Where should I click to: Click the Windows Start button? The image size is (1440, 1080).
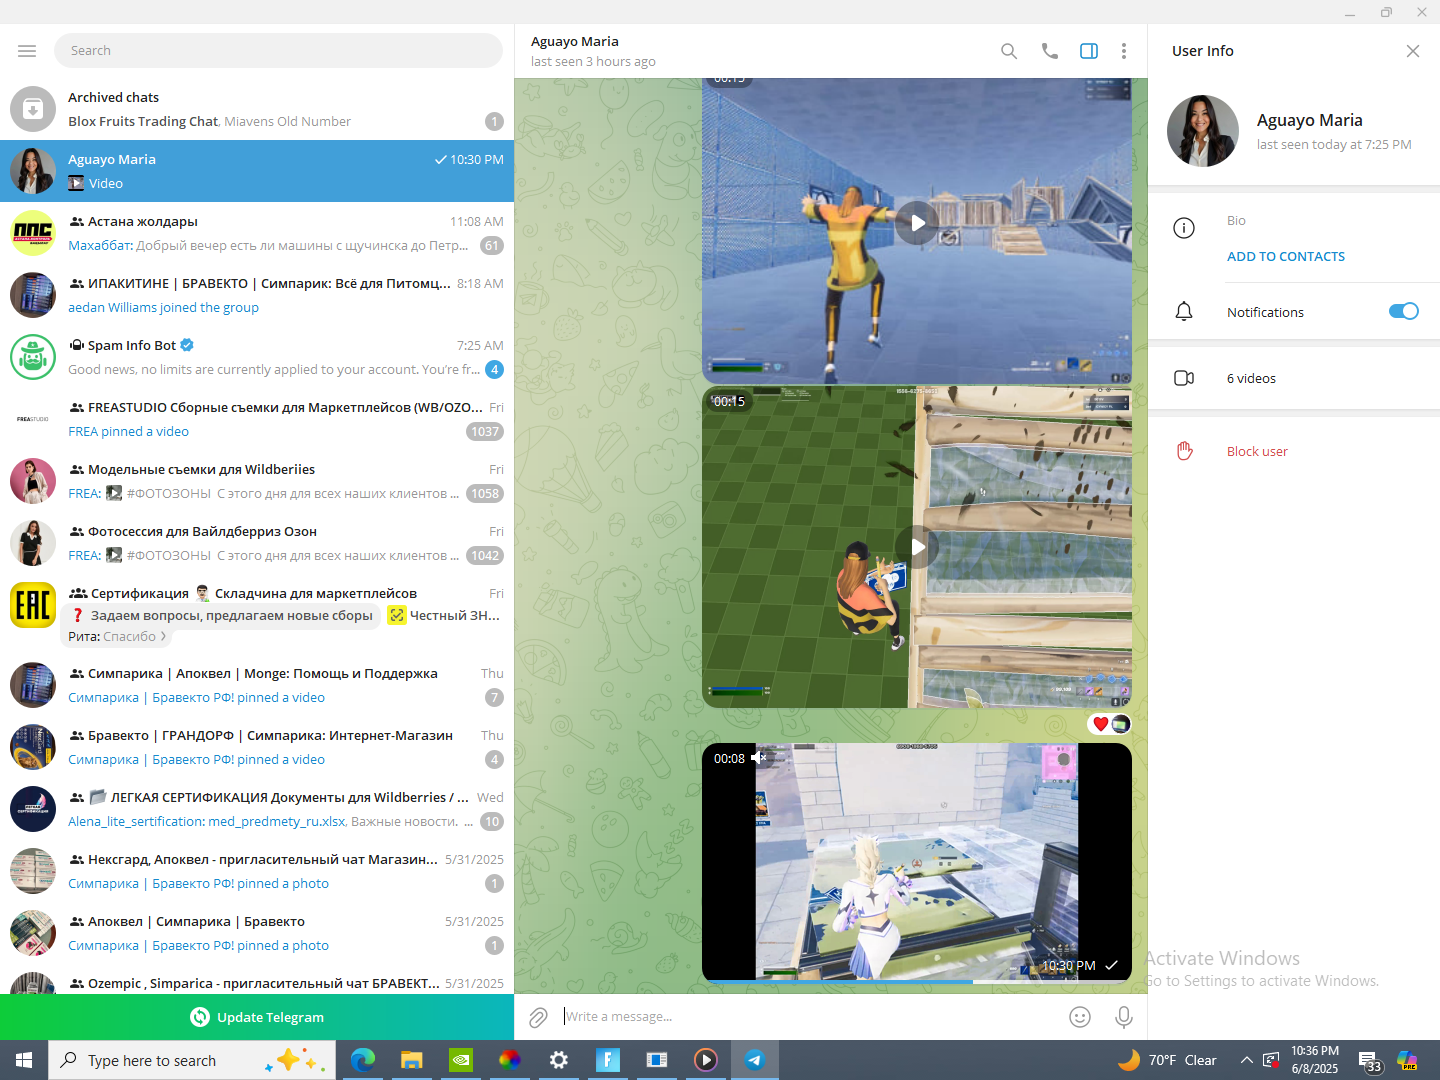(x=24, y=1060)
